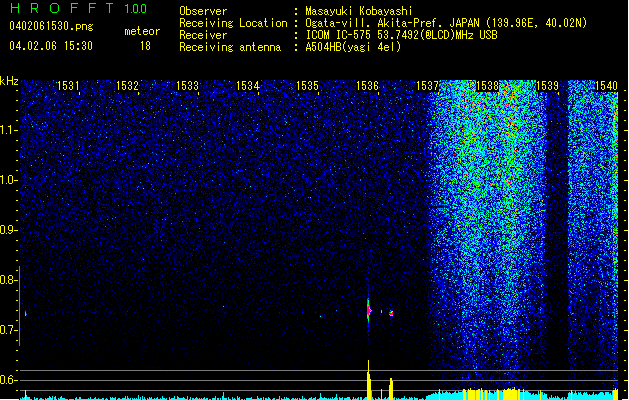The width and height of the screenshot is (629, 400).
Task: Click the 'Receiving antenna' field label
Action: pyautogui.click(x=230, y=47)
